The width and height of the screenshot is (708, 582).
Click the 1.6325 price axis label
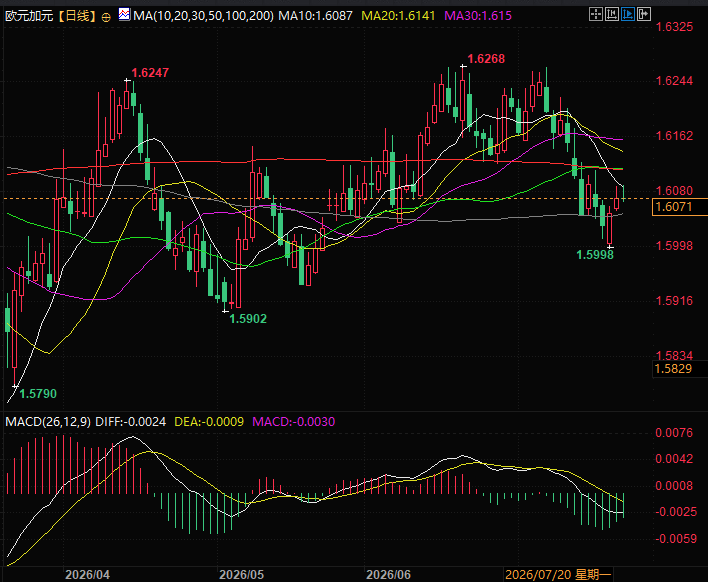pos(674,27)
